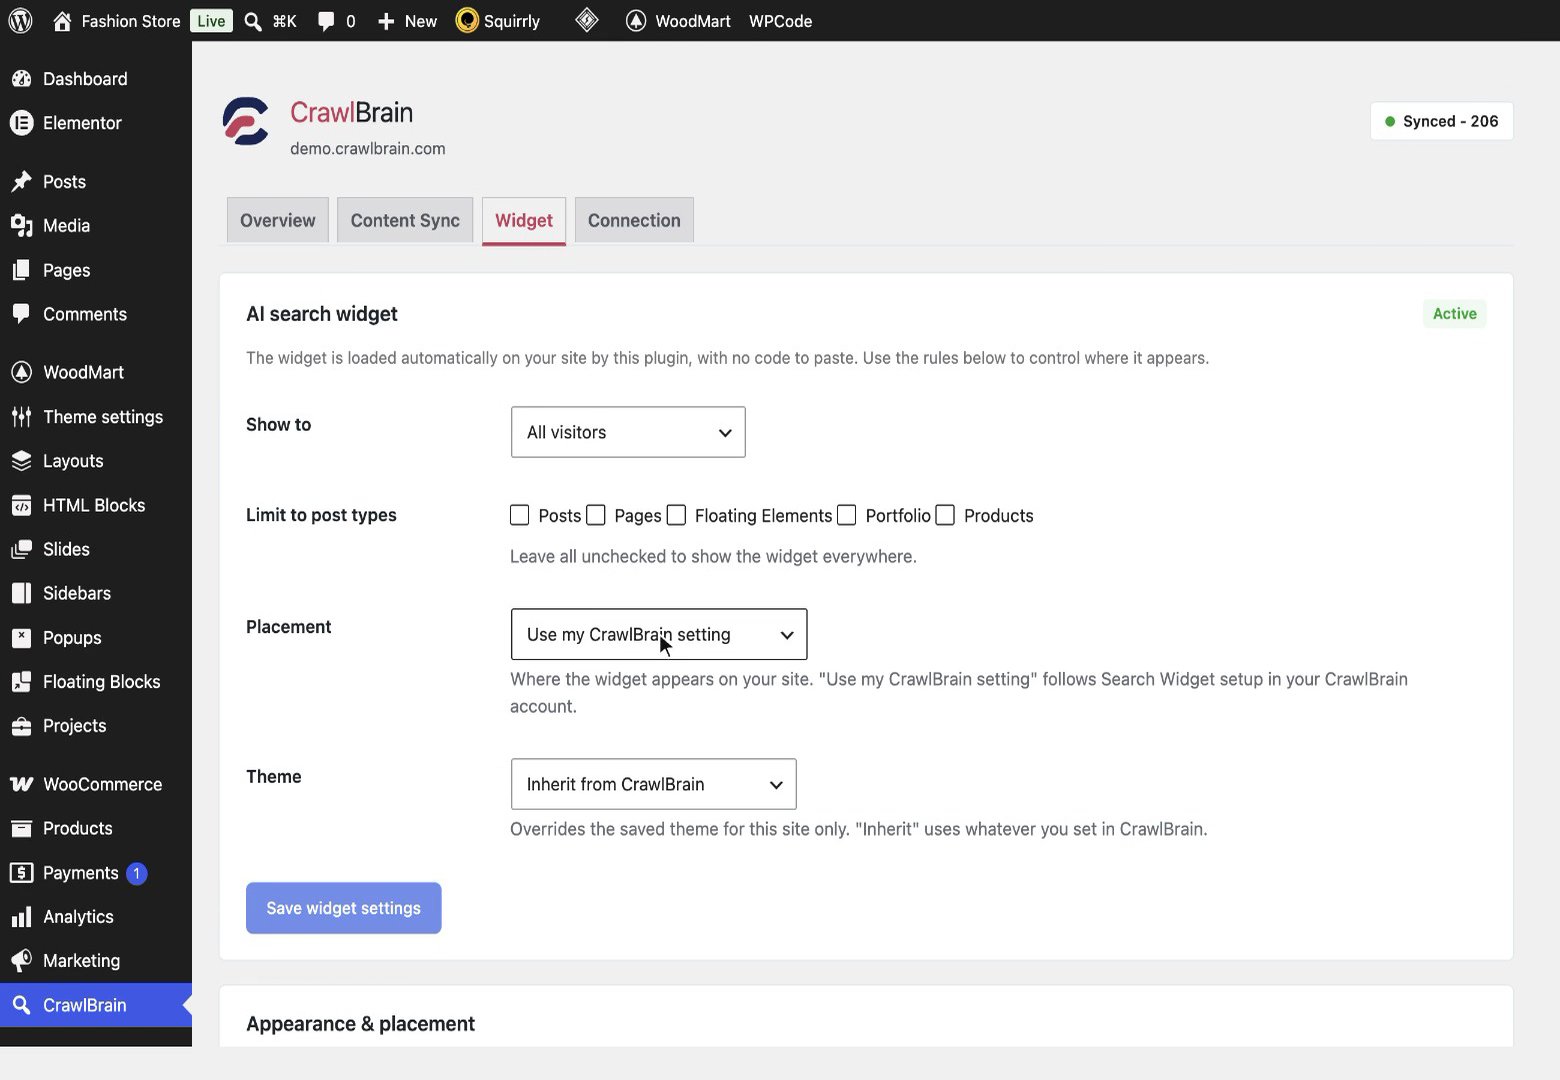This screenshot has height=1080, width=1560.
Task: Switch to the Content Sync tab
Action: pyautogui.click(x=405, y=221)
